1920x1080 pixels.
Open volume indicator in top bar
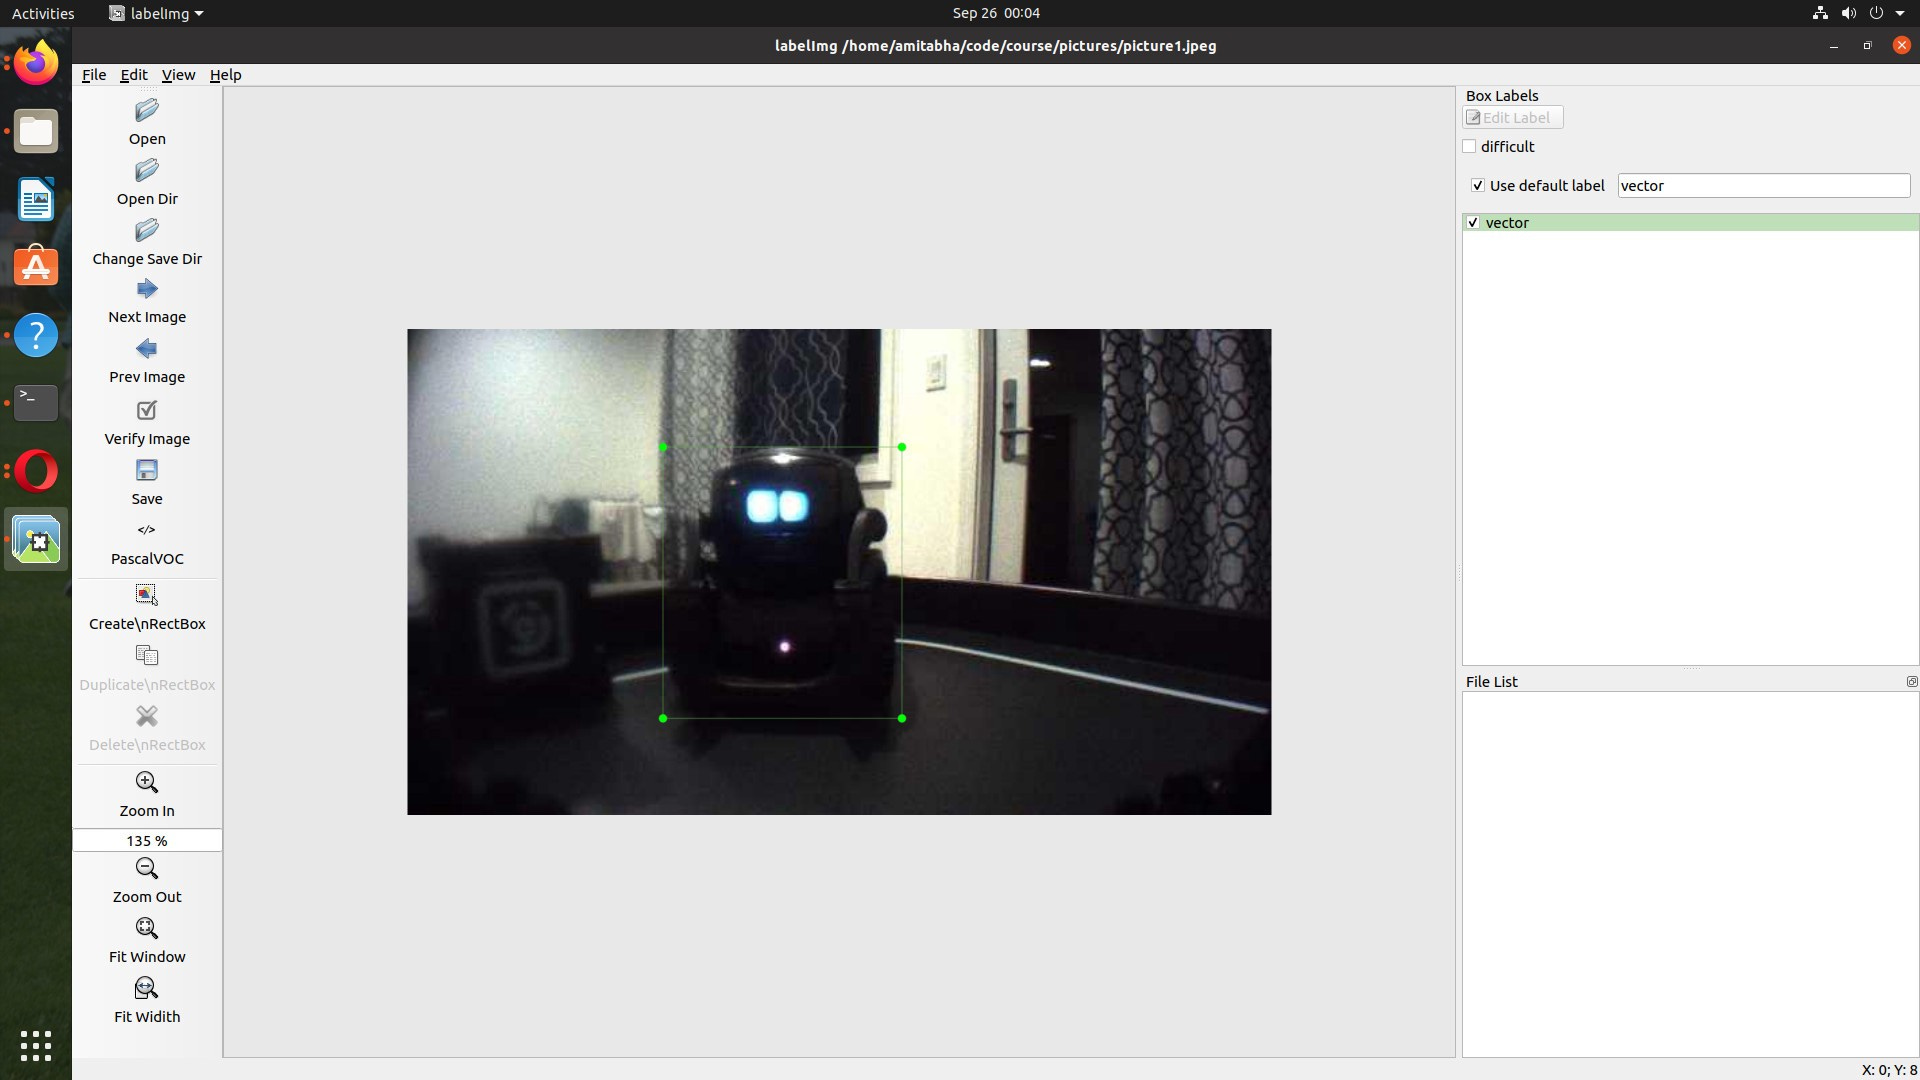(1849, 13)
